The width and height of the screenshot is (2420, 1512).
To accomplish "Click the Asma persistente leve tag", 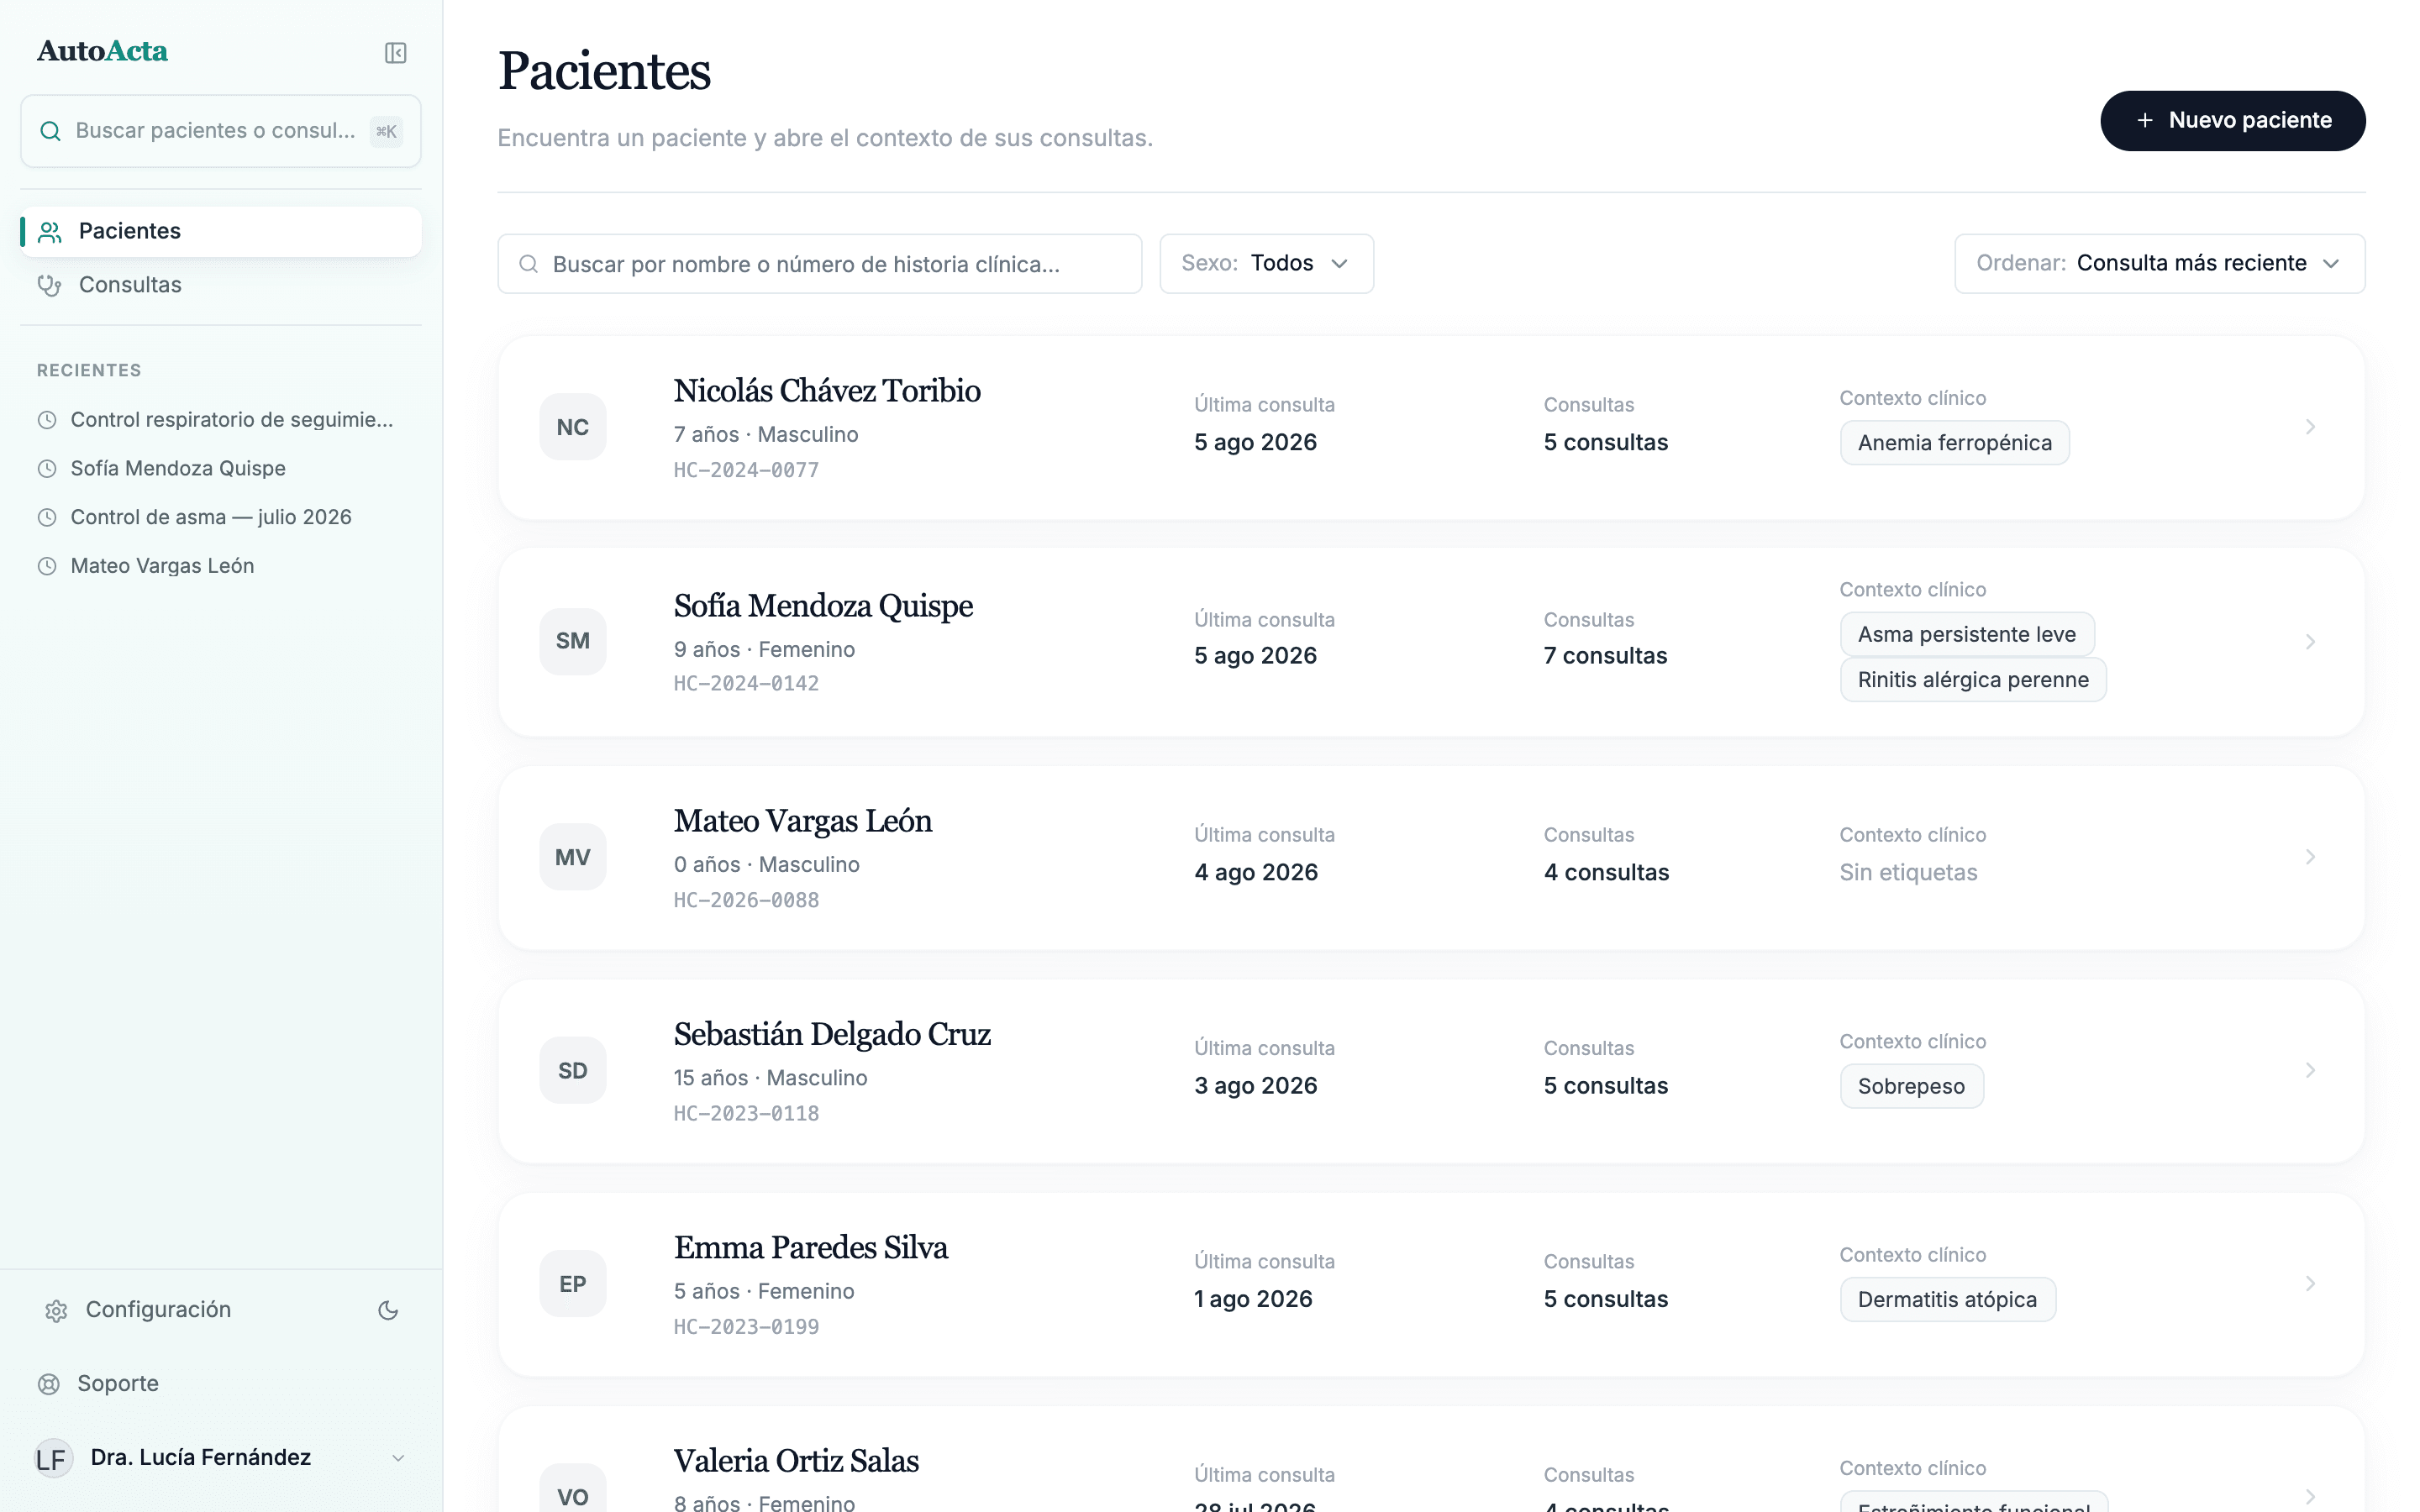I will 1967,634.
